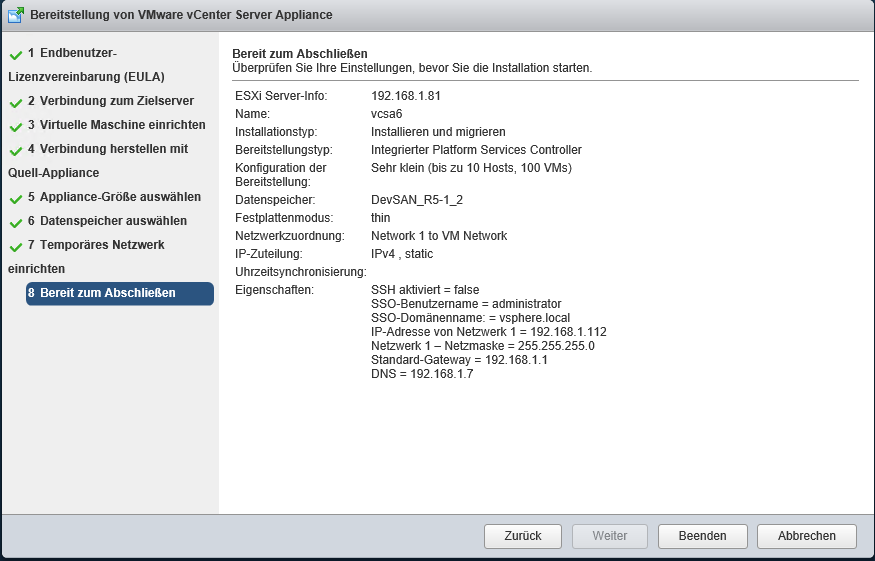Select step 8 Bereit zum Abschließen

[x=119, y=294]
